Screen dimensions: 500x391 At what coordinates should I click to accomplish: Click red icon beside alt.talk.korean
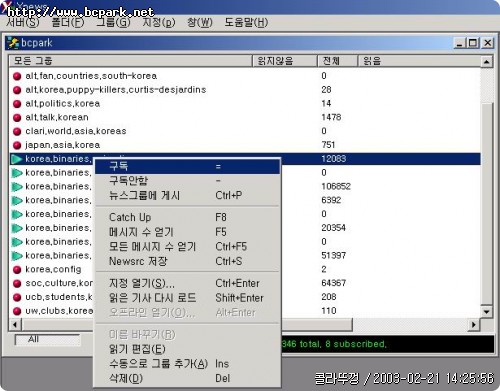pyautogui.click(x=17, y=118)
